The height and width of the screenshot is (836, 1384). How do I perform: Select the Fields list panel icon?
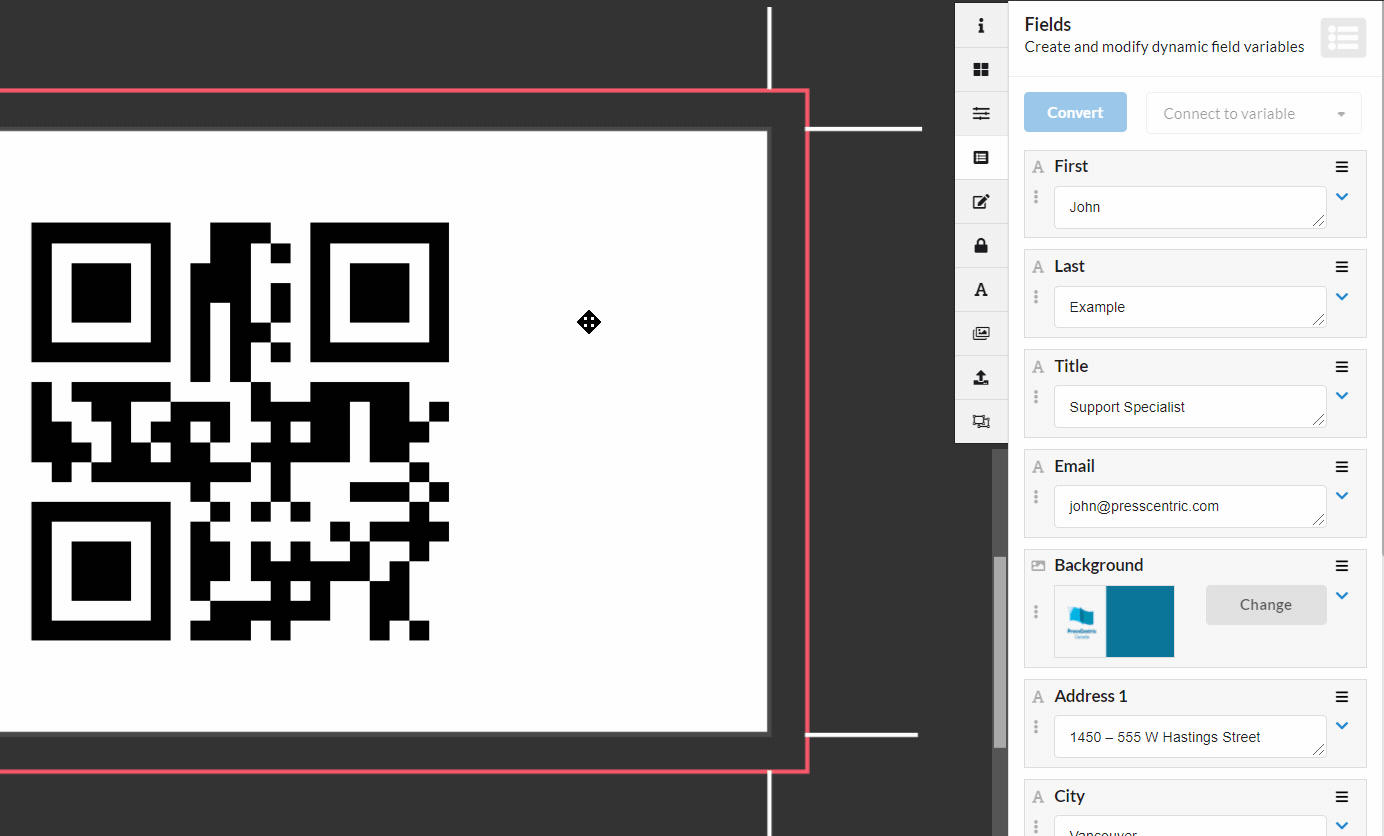[981, 157]
